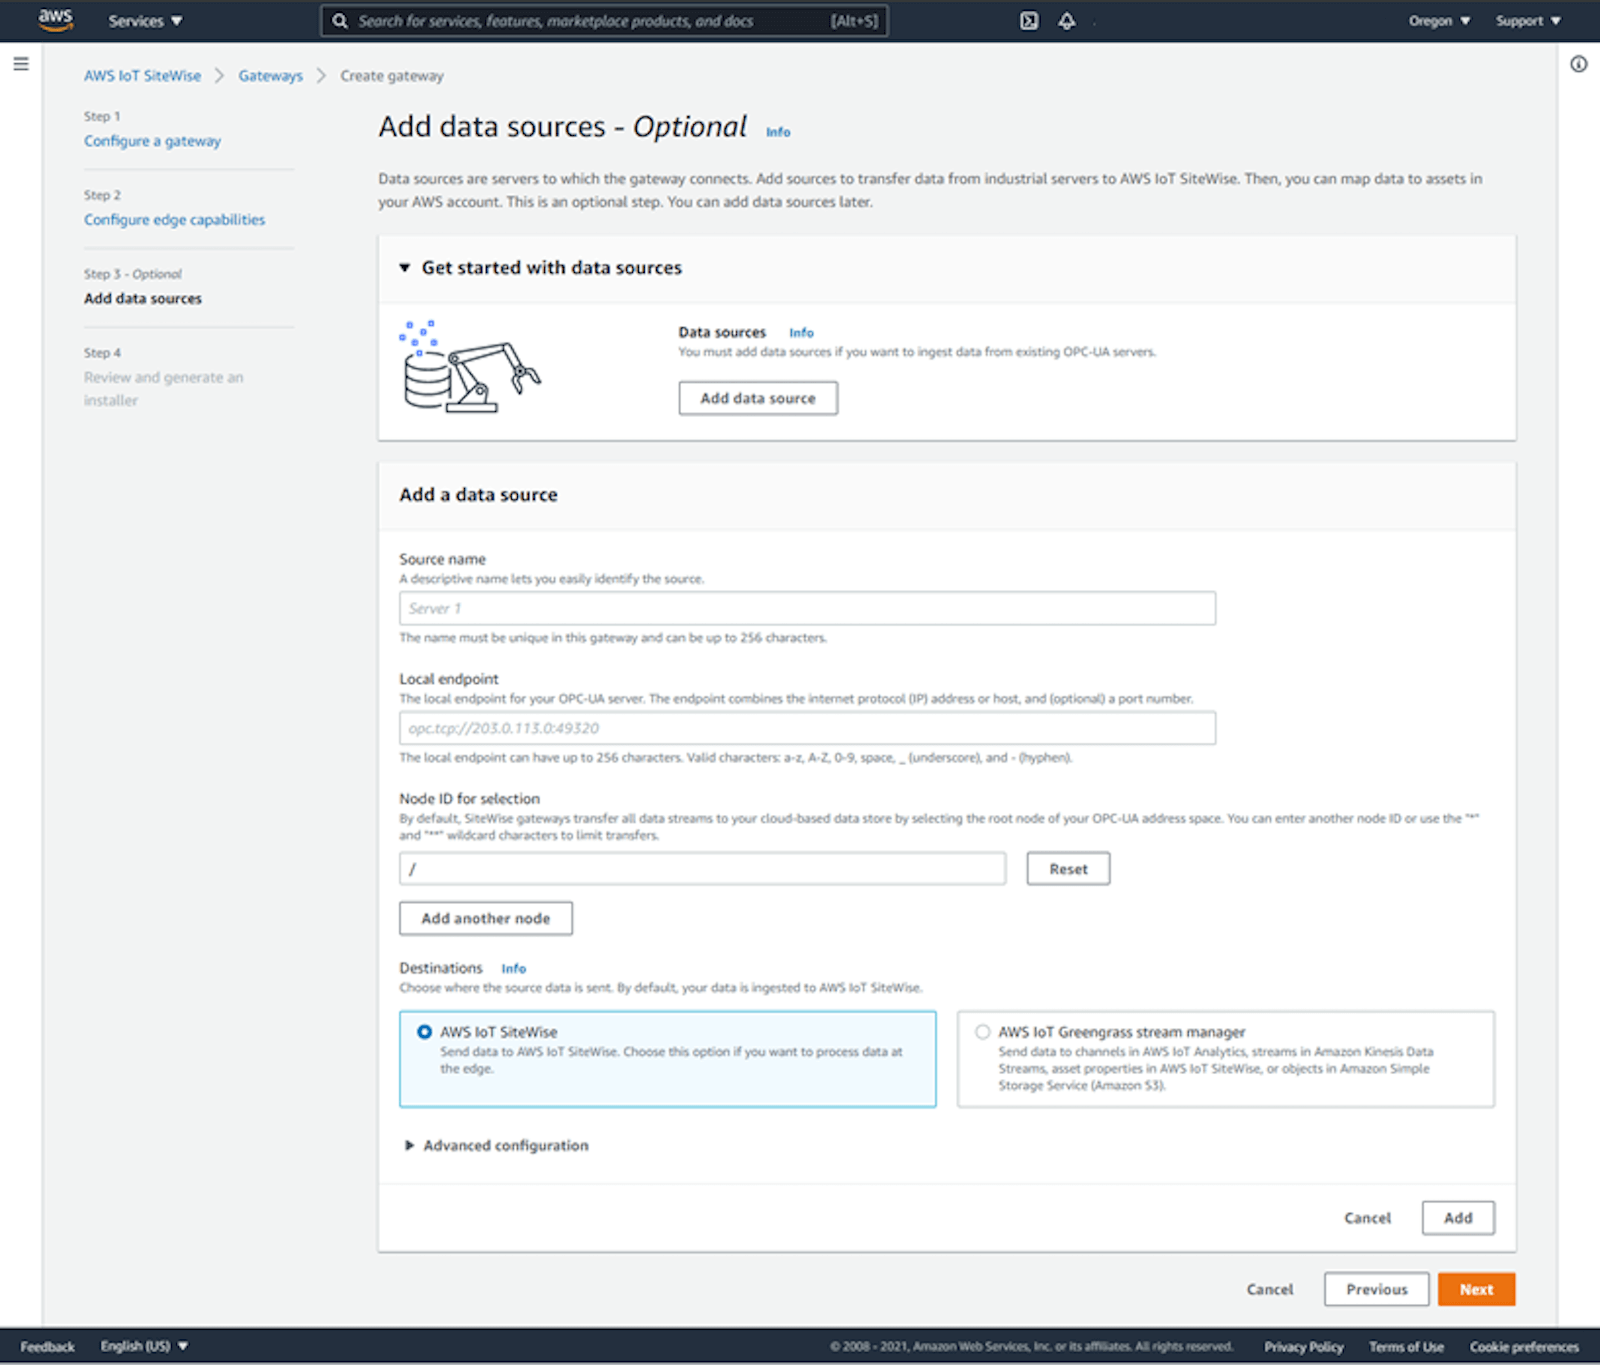Click the Add data source button
This screenshot has height=1365, width=1600.
(x=758, y=398)
